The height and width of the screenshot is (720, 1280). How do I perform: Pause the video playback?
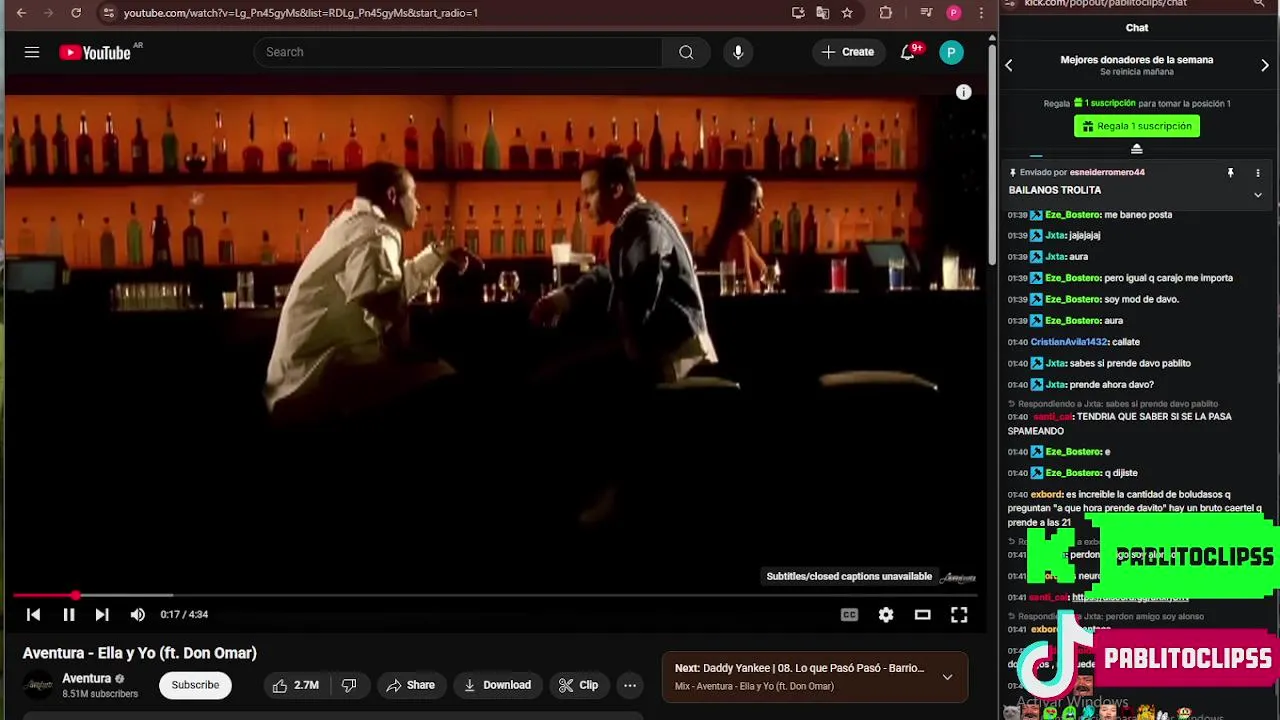69,615
